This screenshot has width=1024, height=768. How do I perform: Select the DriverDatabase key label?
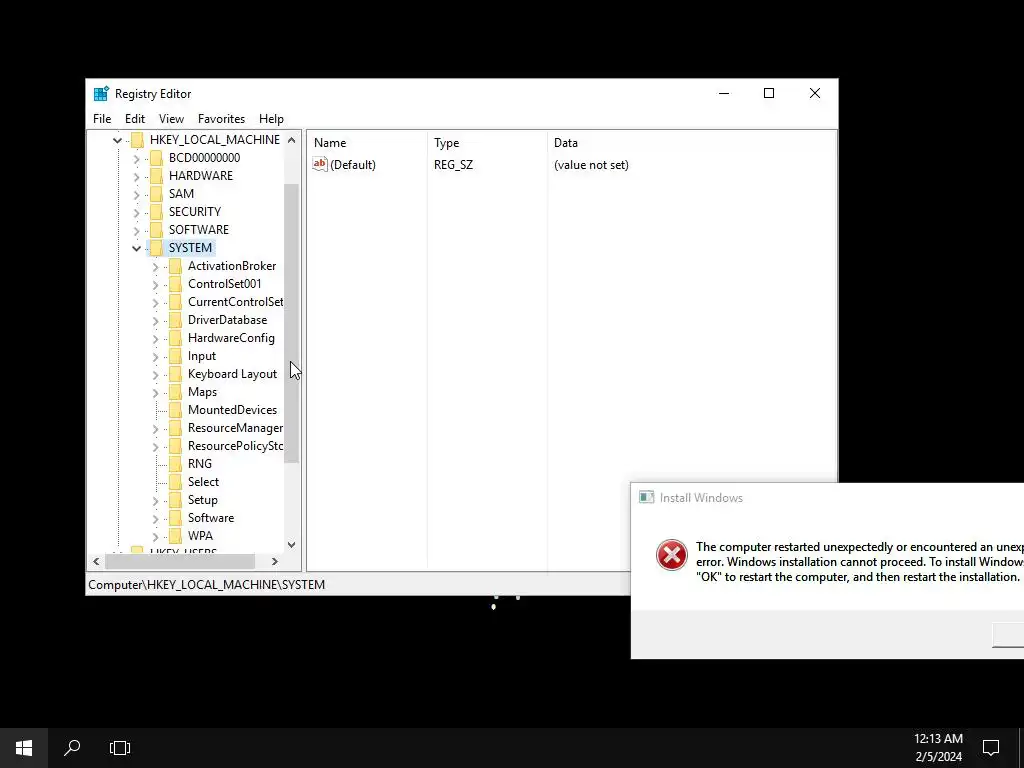click(227, 320)
